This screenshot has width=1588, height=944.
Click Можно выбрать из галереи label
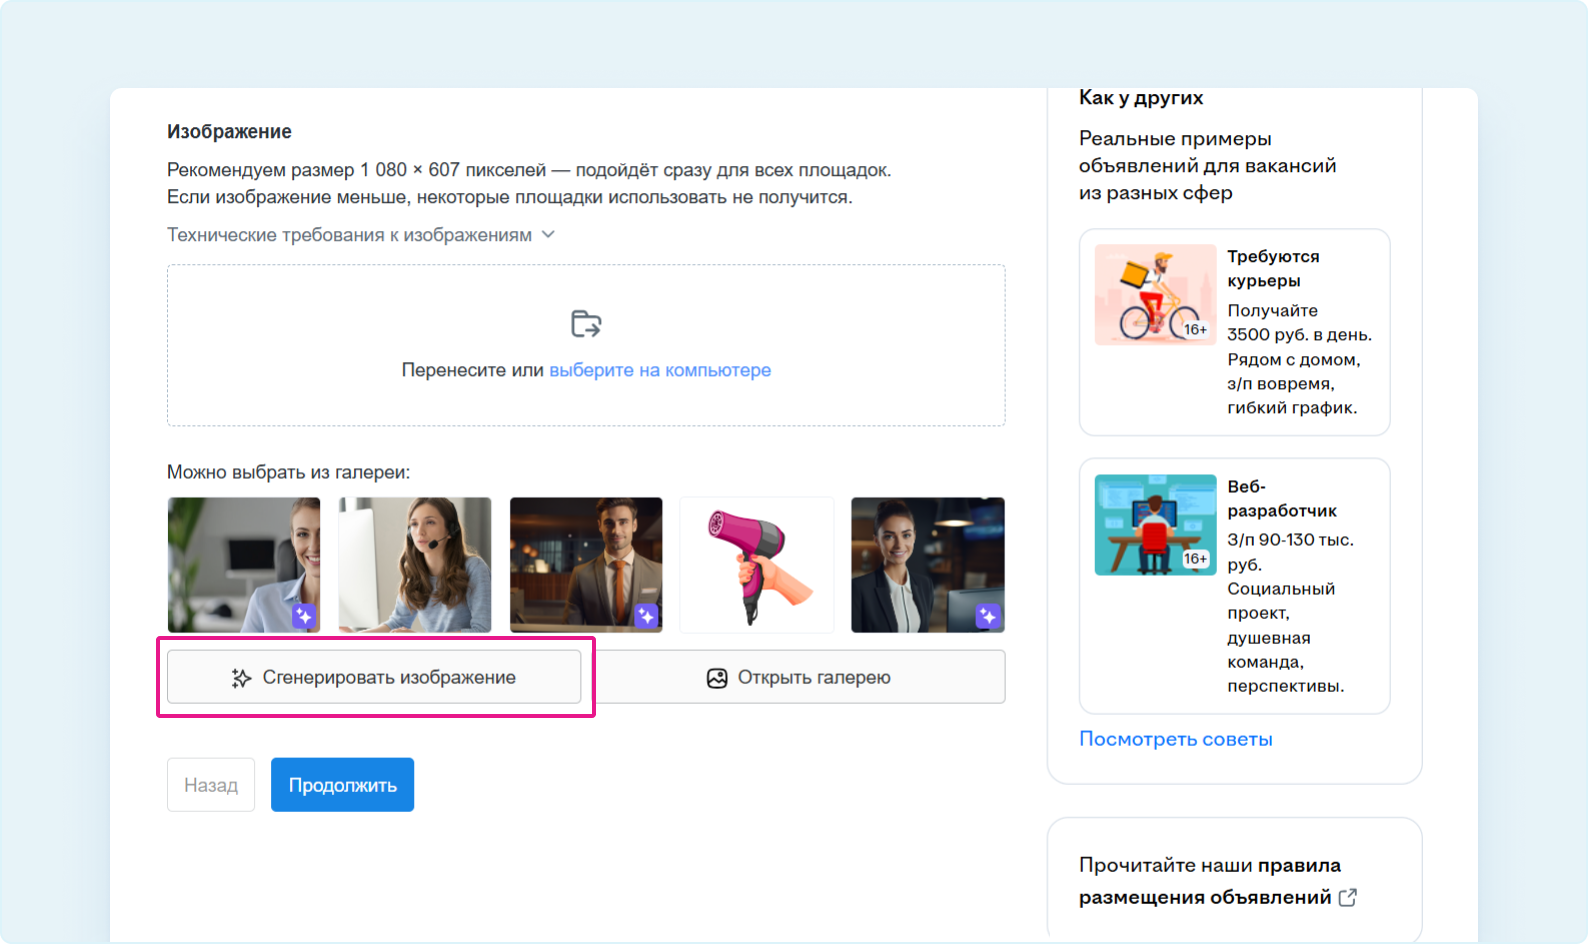click(x=288, y=472)
